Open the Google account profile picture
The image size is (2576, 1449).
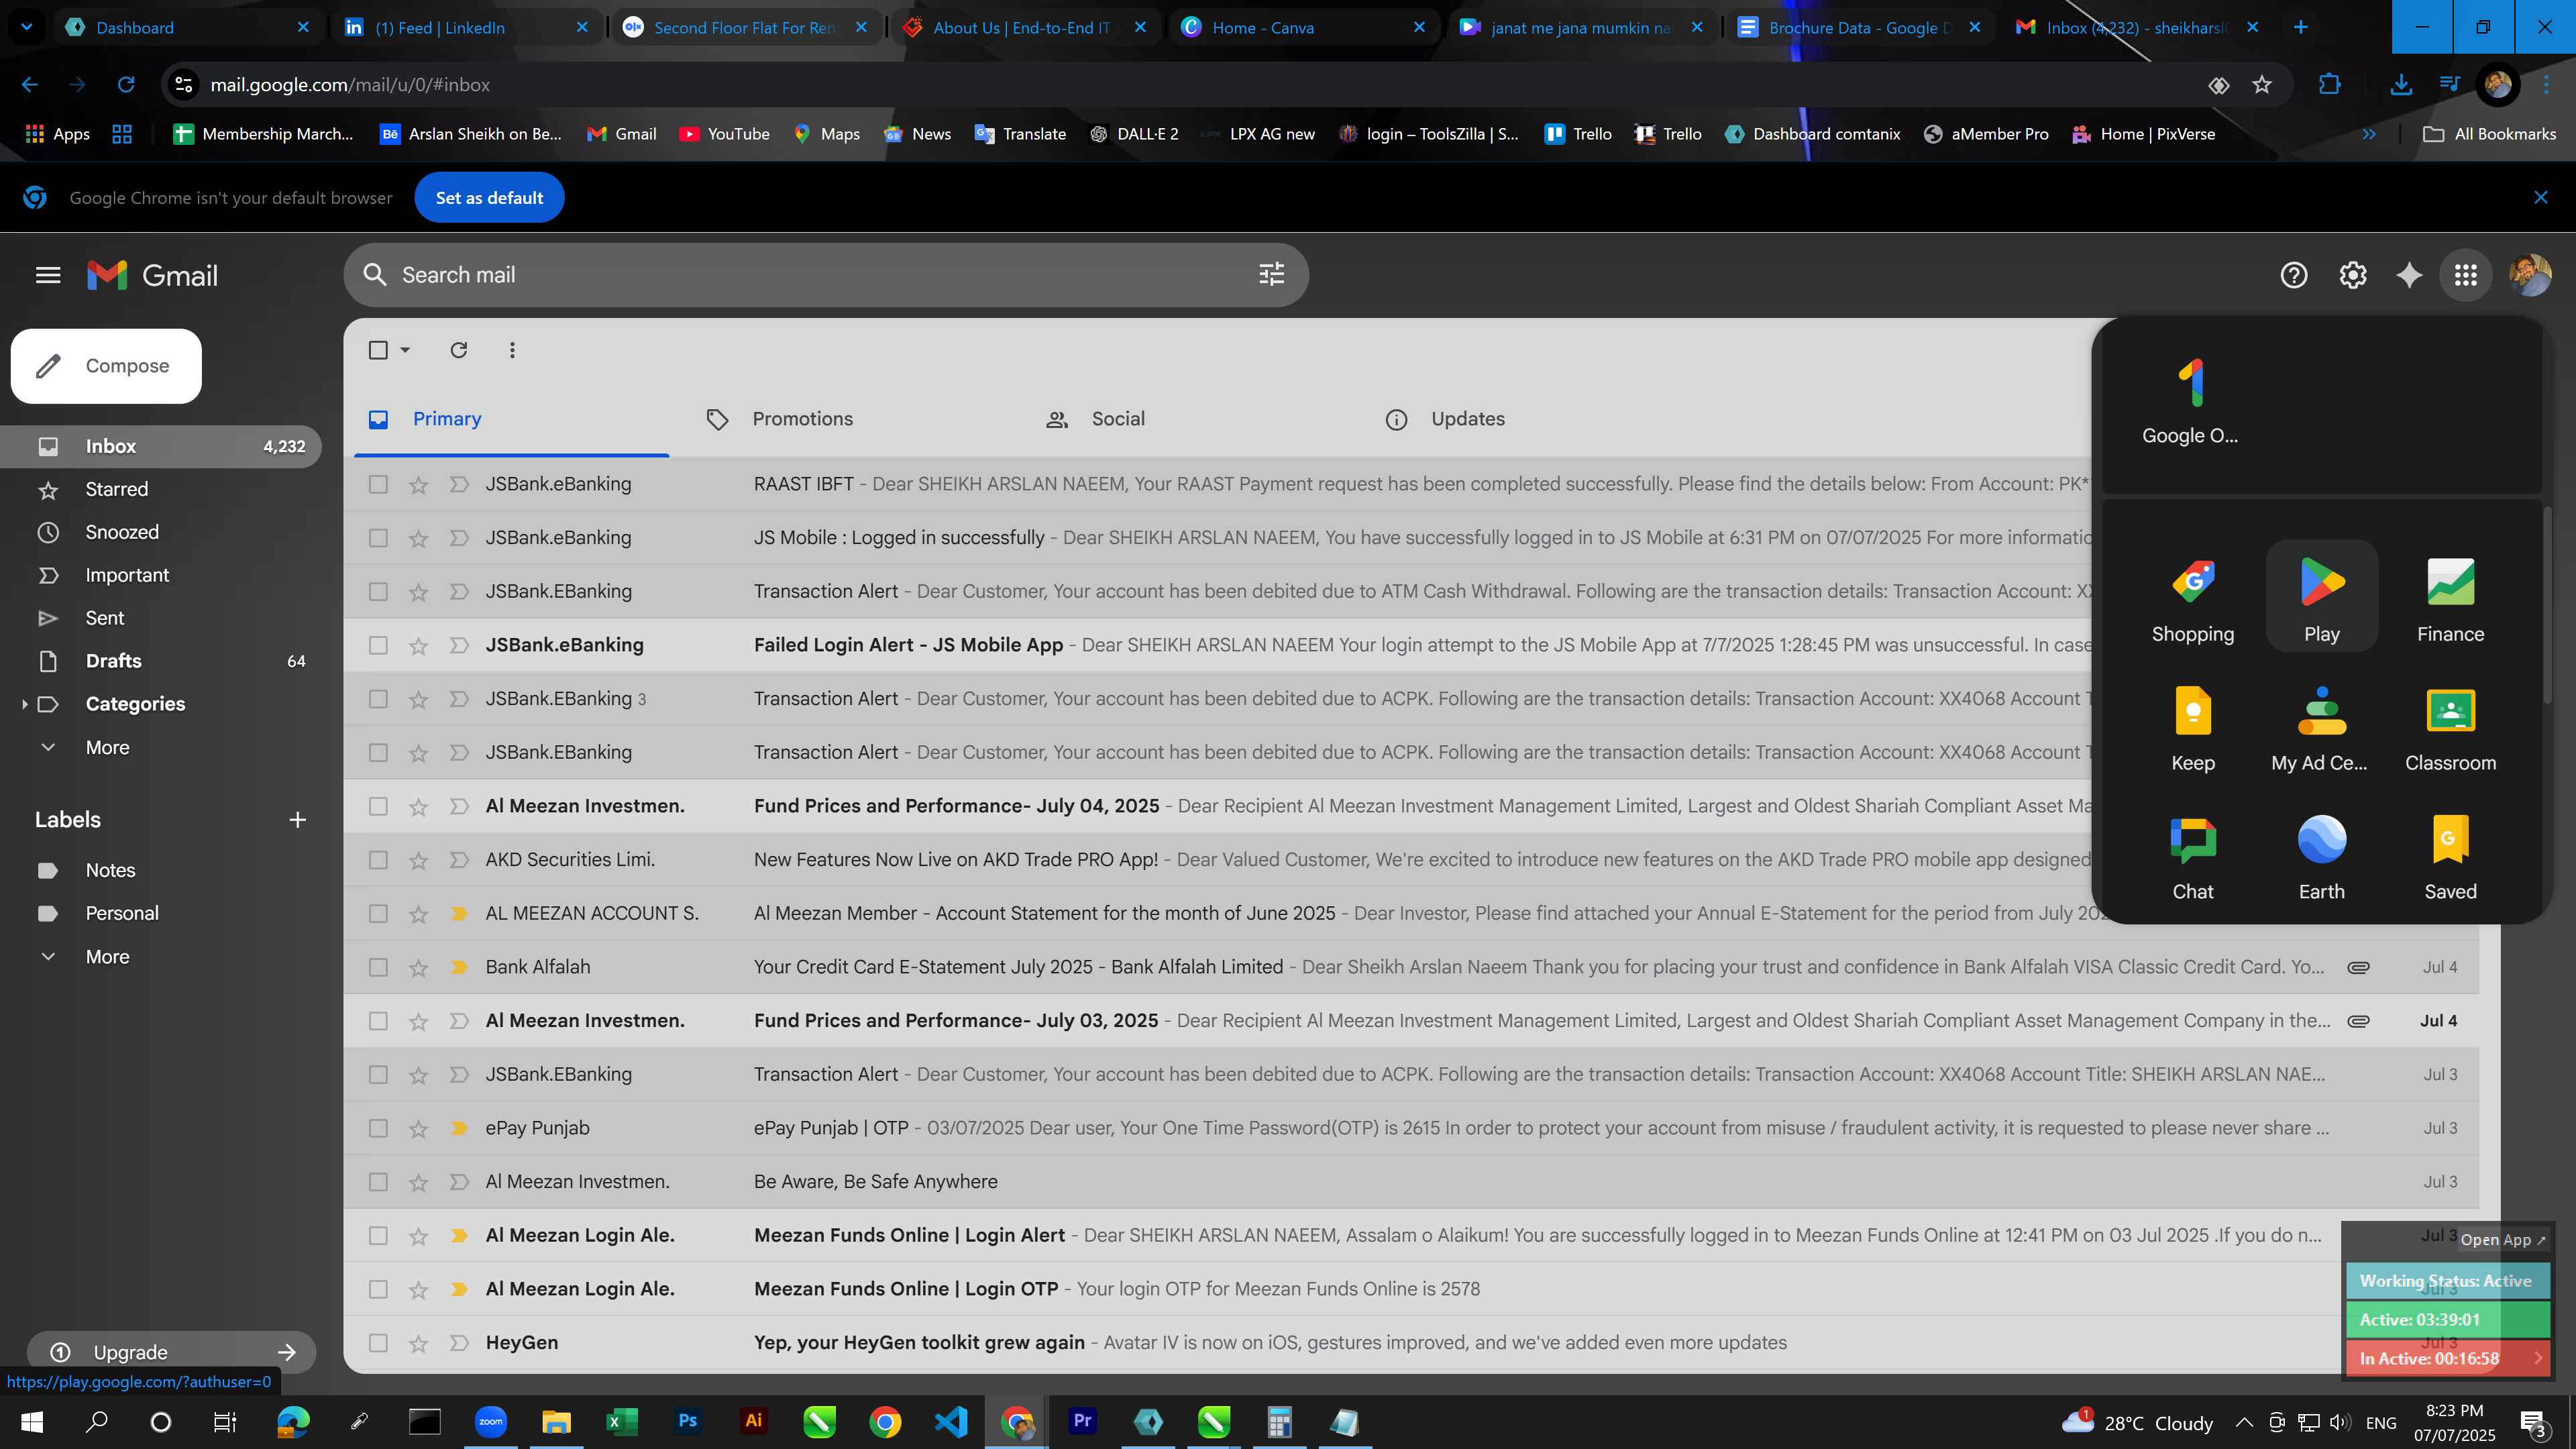click(2529, 275)
